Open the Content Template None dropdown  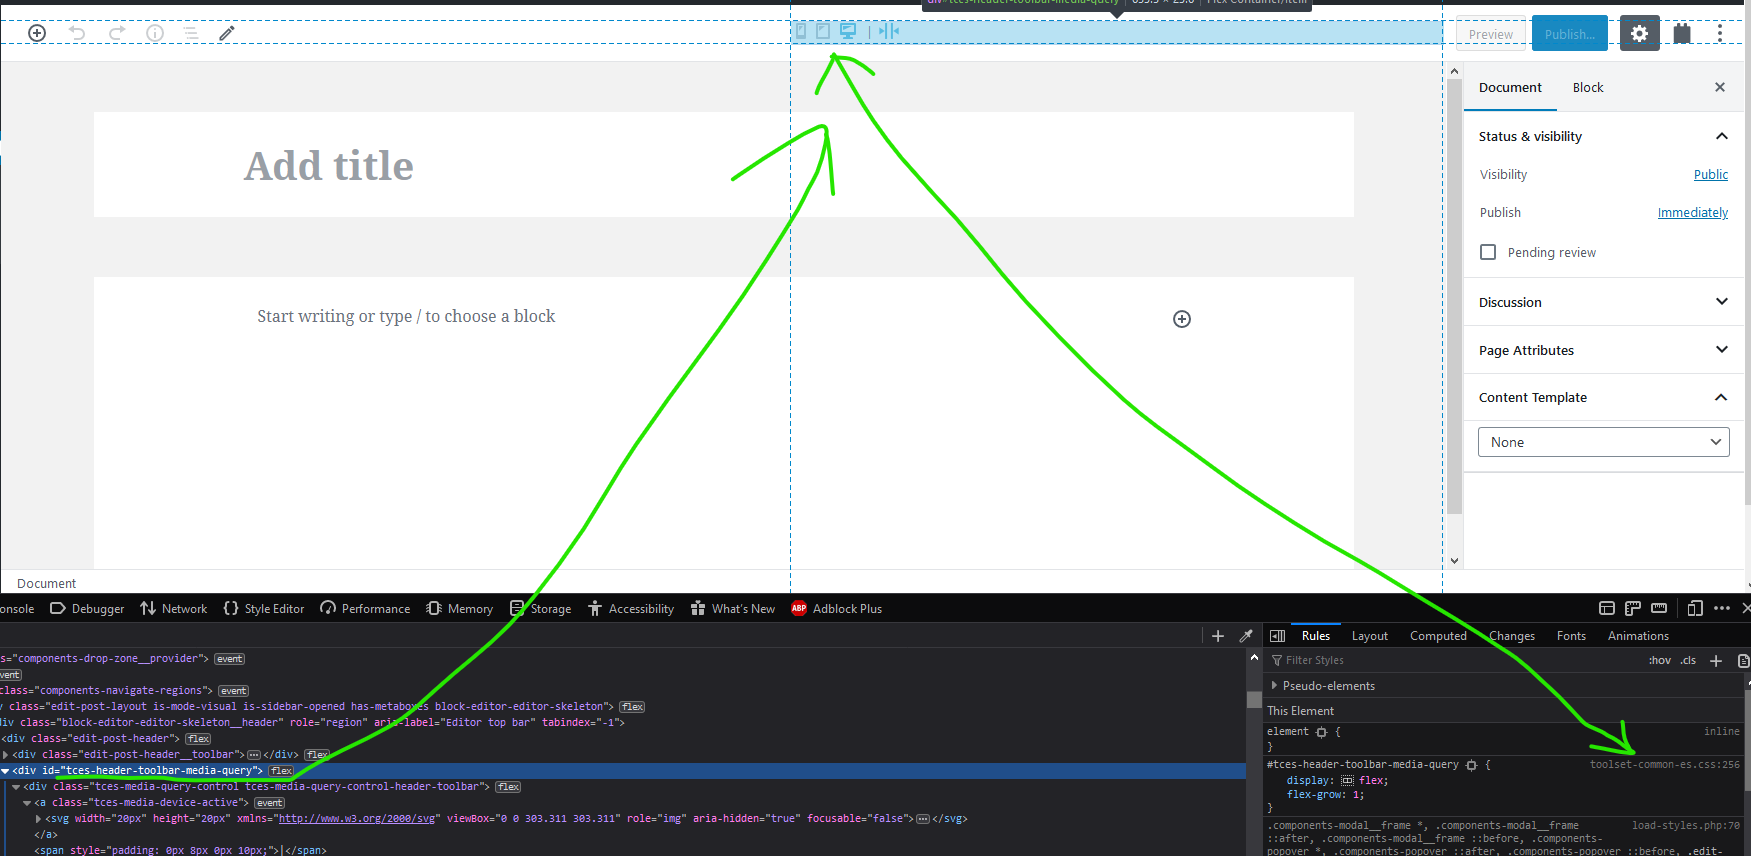click(1604, 442)
